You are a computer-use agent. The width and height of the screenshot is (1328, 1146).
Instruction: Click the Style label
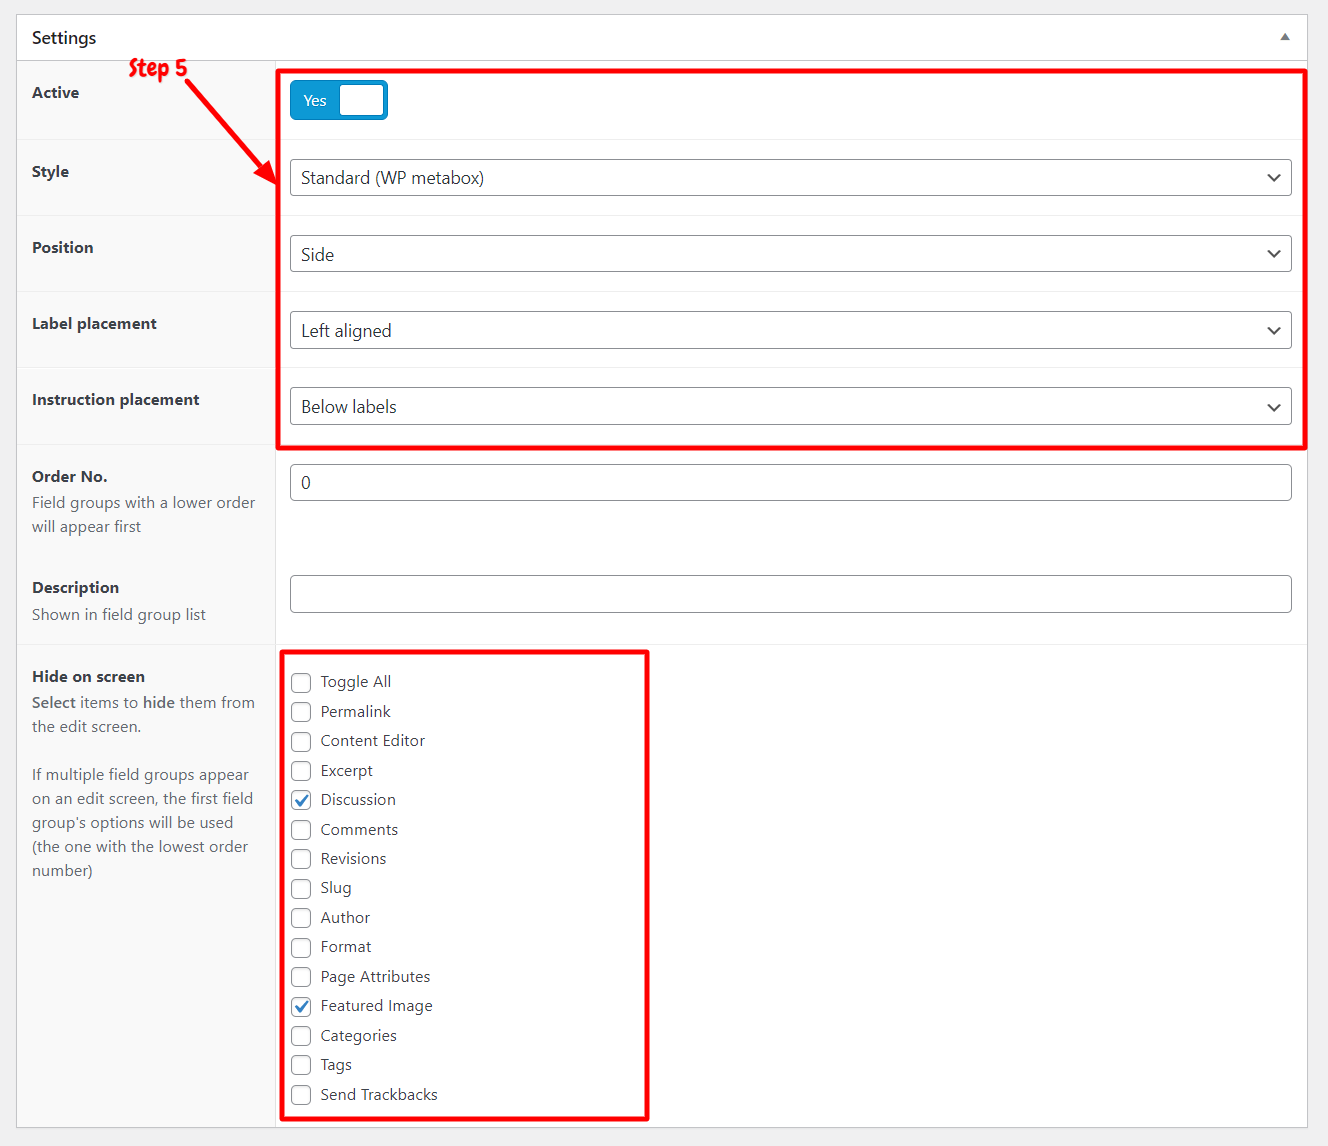(x=50, y=172)
